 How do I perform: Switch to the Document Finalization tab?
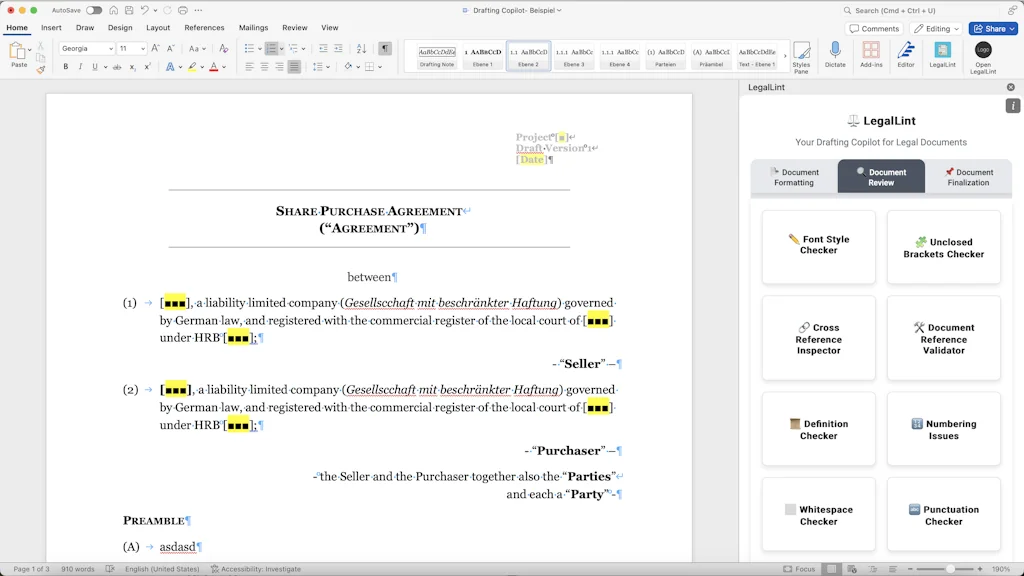969,177
